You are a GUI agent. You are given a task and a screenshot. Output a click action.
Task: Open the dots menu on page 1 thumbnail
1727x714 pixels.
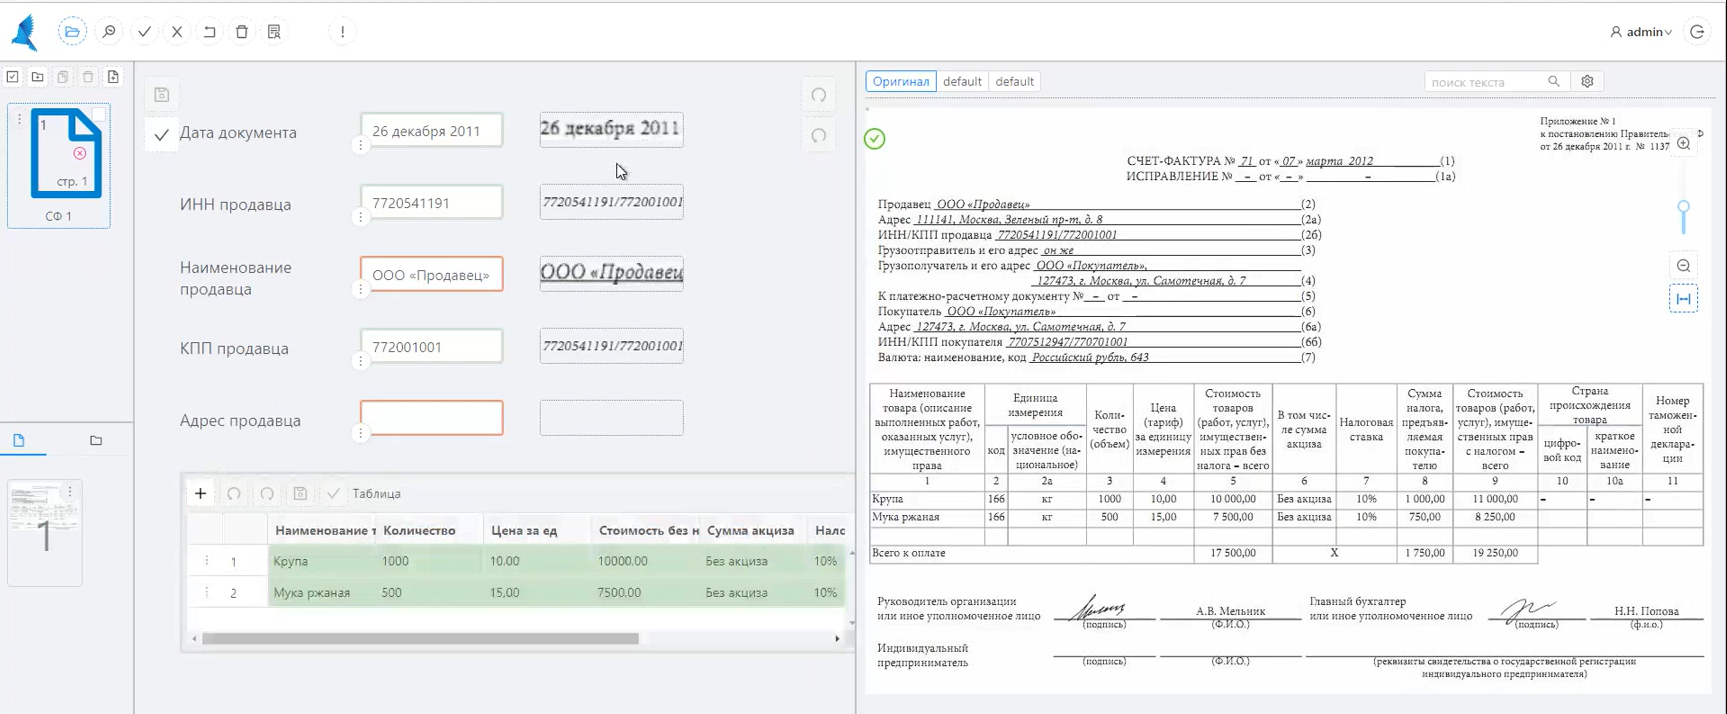point(70,492)
